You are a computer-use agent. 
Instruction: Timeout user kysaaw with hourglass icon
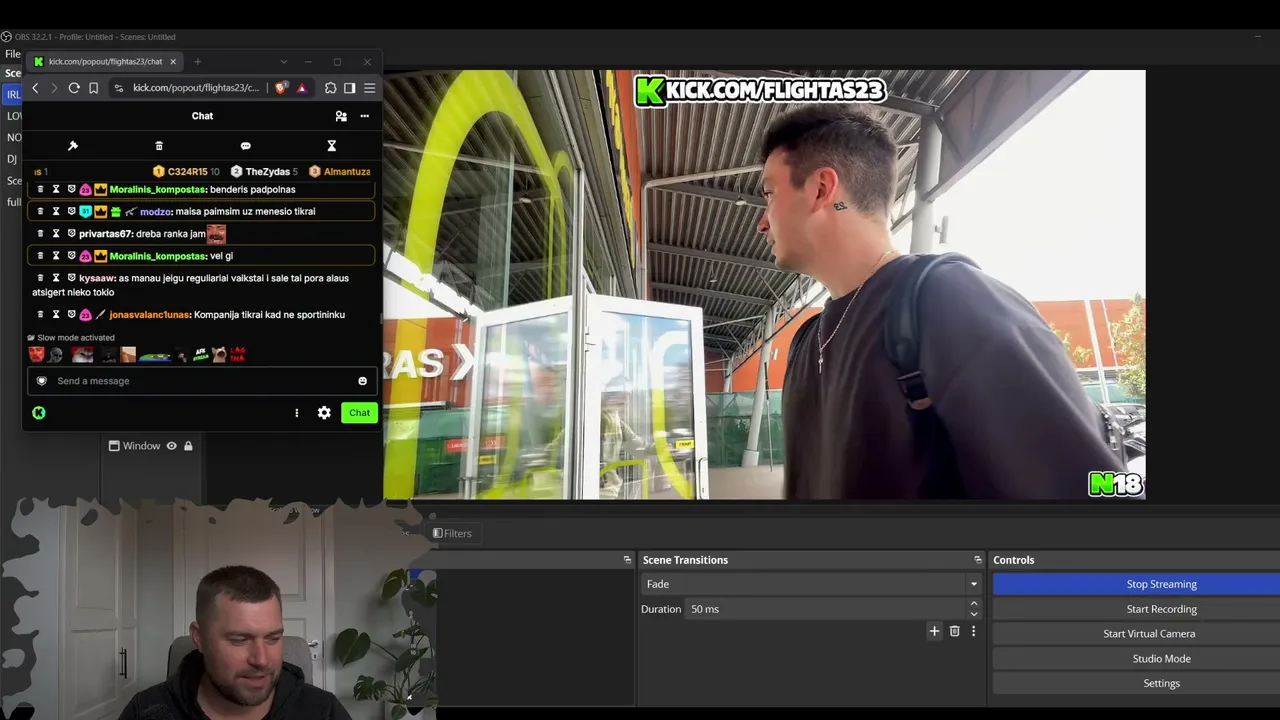pyautogui.click(x=56, y=278)
